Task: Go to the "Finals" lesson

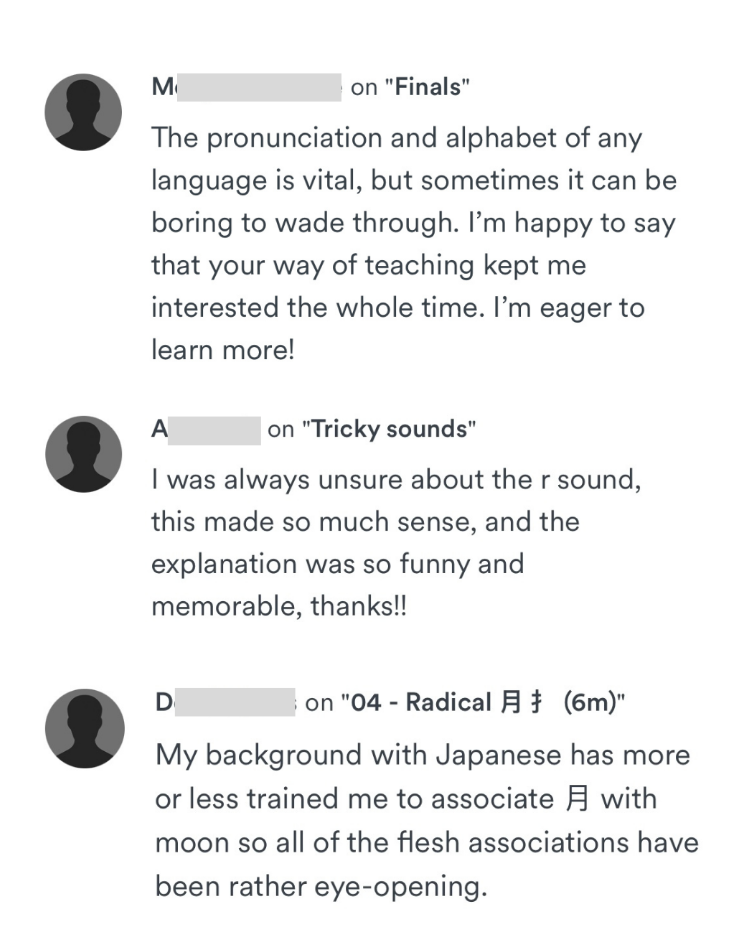Action: (x=428, y=88)
